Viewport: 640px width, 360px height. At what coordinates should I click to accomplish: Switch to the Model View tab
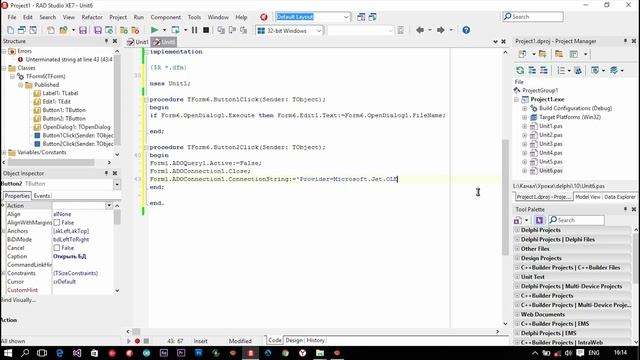pos(588,197)
